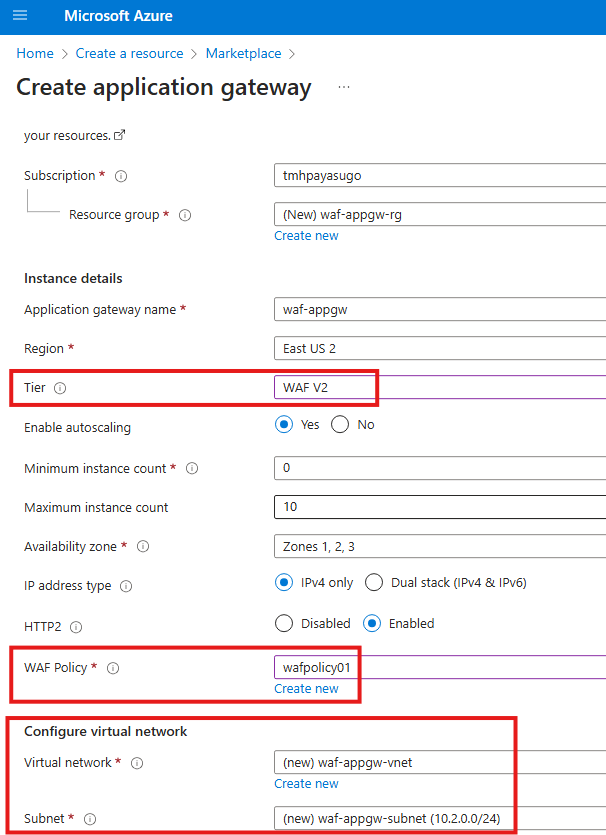Open Availability zone dropdown Zones 1, 2, 3
Viewport: 606px width, 835px height.
440,546
